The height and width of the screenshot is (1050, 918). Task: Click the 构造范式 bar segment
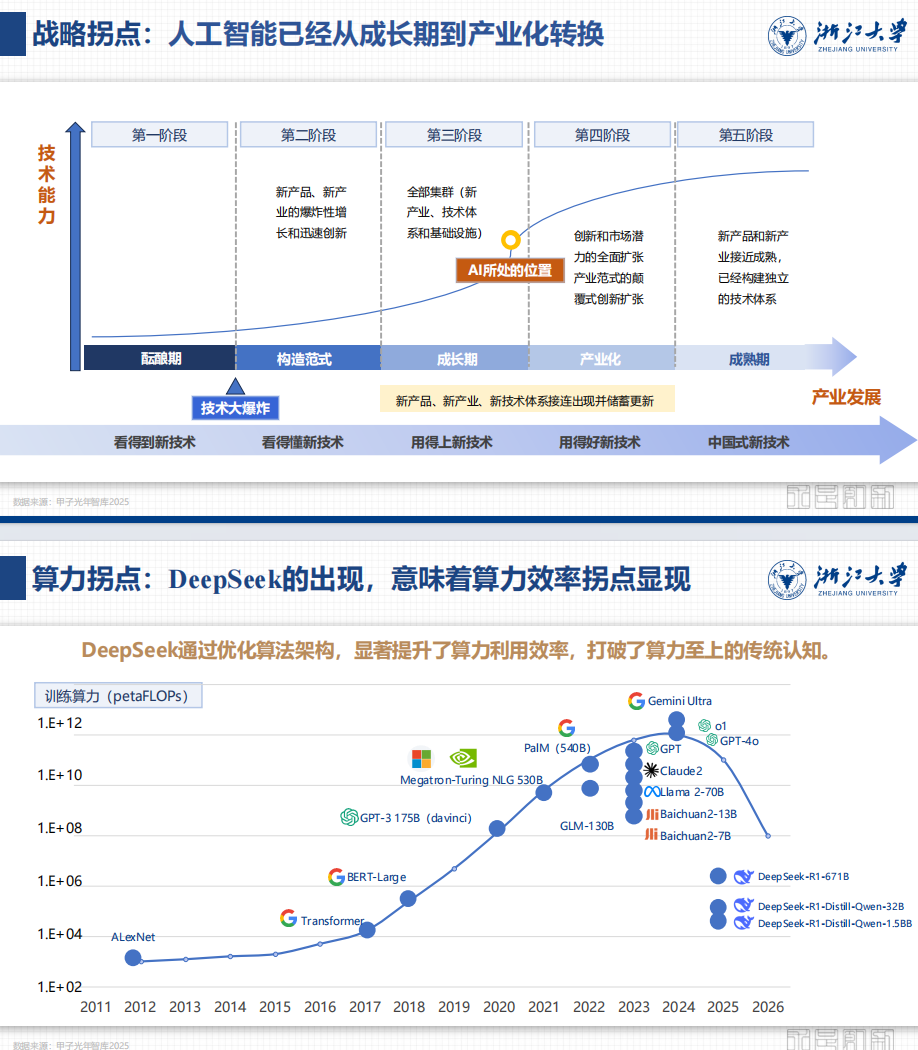[x=308, y=358]
